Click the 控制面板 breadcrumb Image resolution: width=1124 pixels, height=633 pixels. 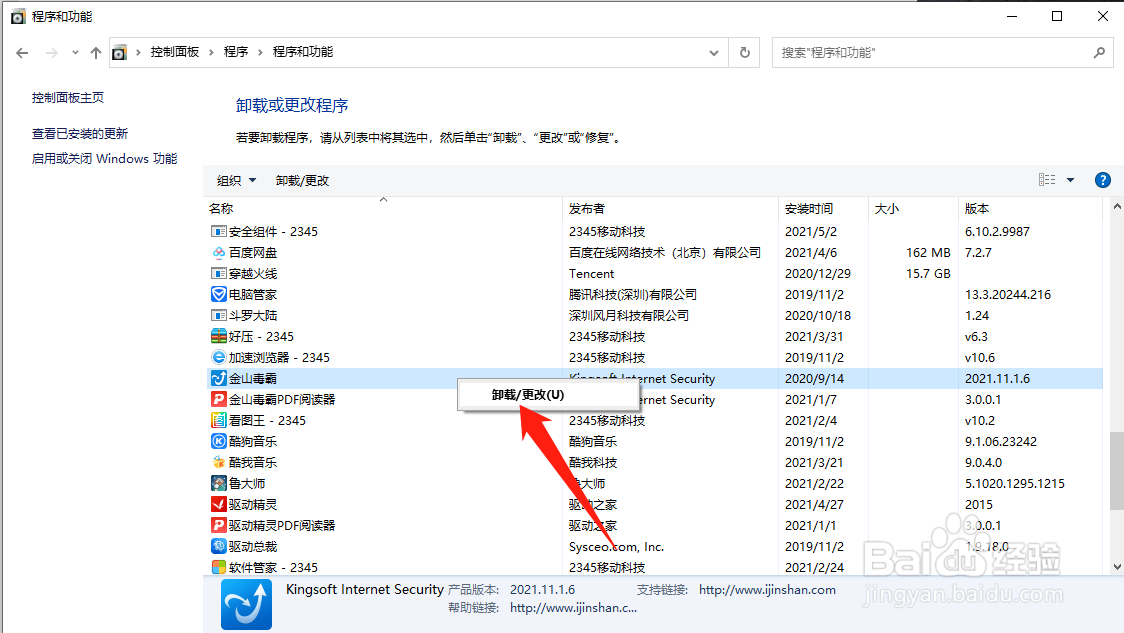(x=175, y=52)
